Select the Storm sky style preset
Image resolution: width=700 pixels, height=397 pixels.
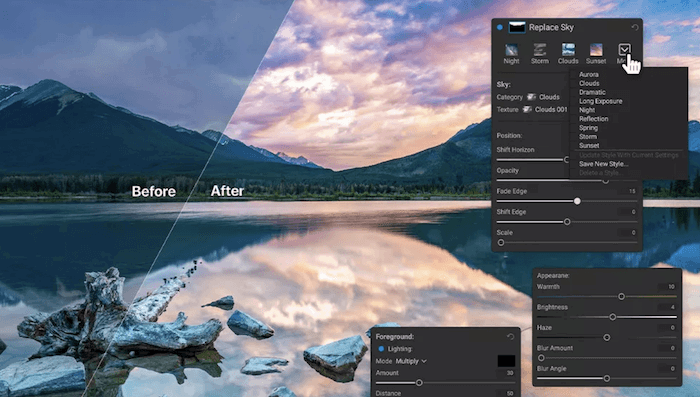[x=539, y=54]
